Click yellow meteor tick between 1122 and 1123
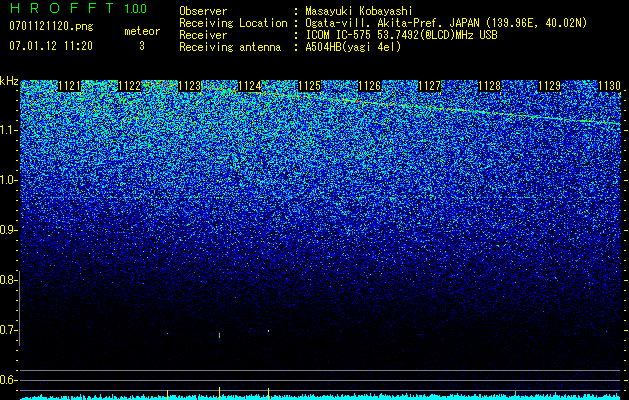 [x=167, y=394]
